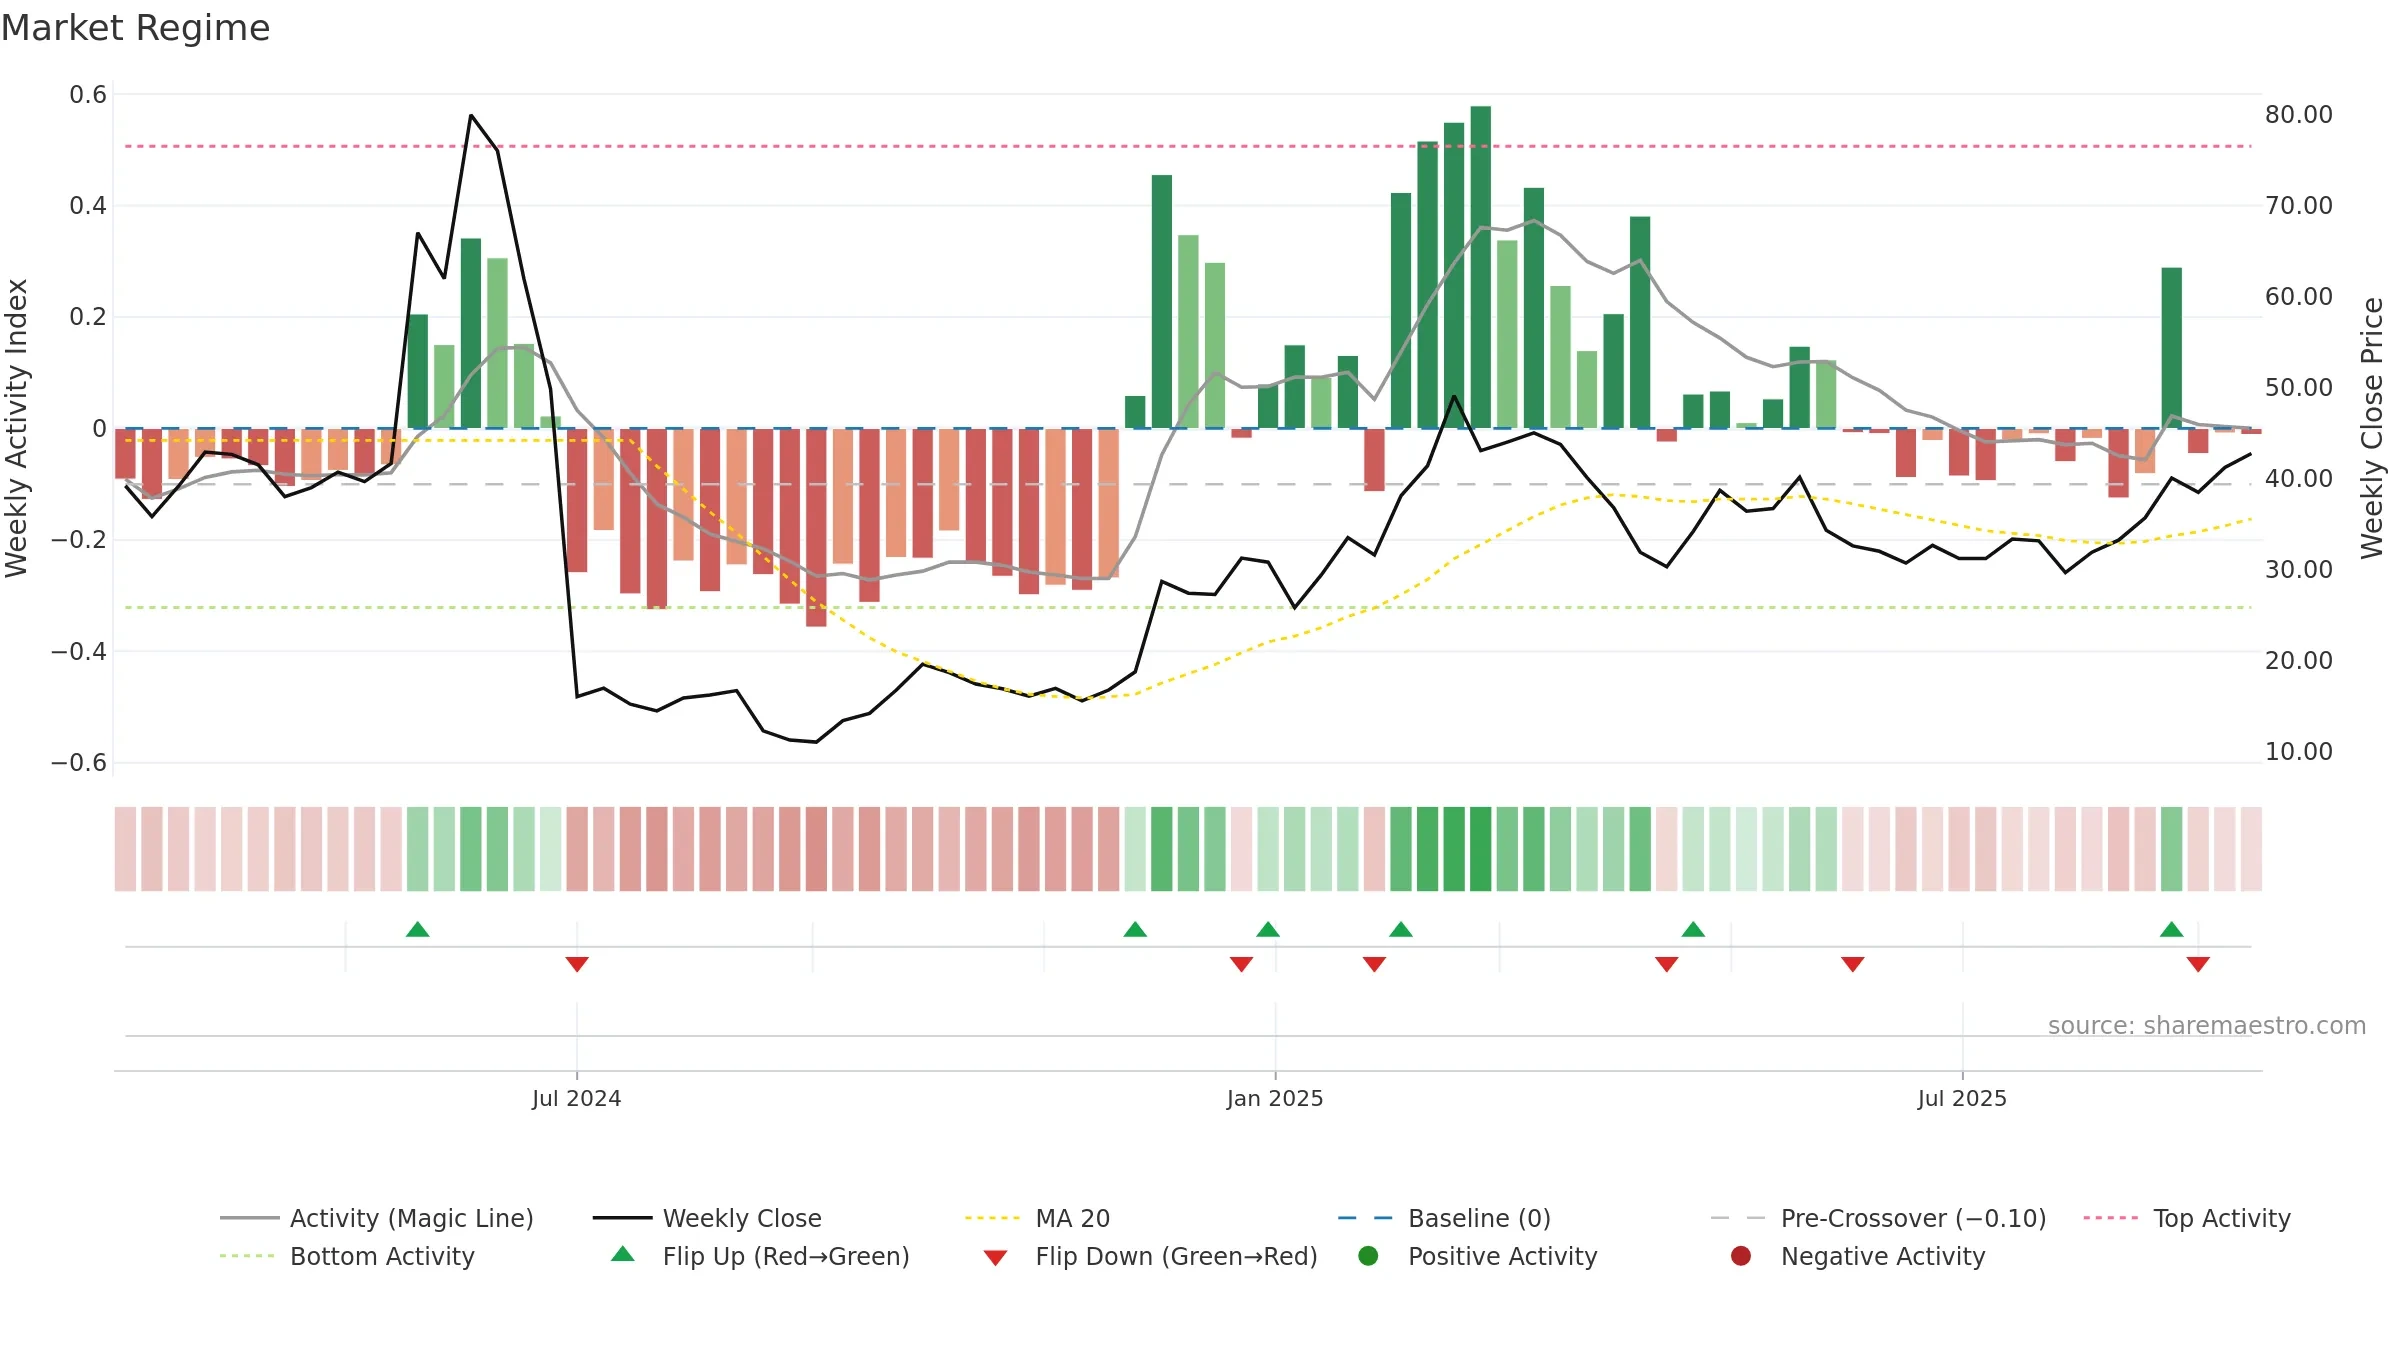Click the lone green heat strip cell after Jul 2025
2400x1350 pixels.
click(x=2171, y=849)
